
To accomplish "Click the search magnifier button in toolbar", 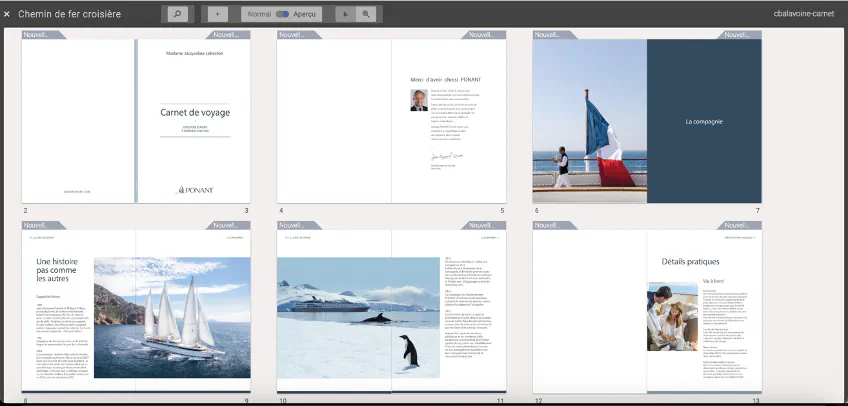I will tap(177, 14).
